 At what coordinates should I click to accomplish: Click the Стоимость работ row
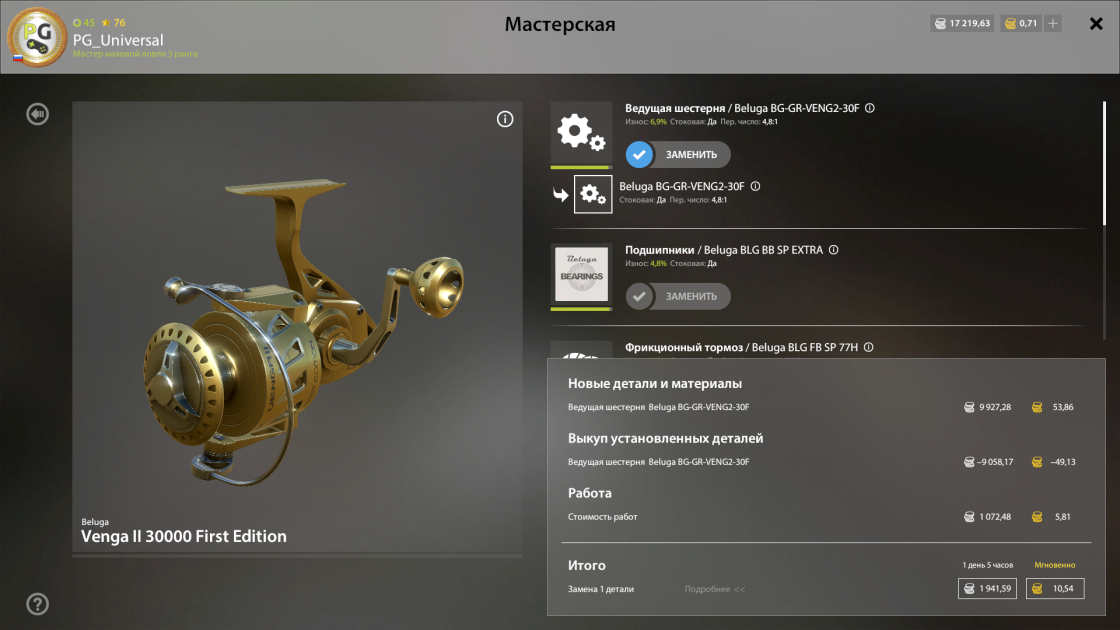pyautogui.click(x=821, y=516)
